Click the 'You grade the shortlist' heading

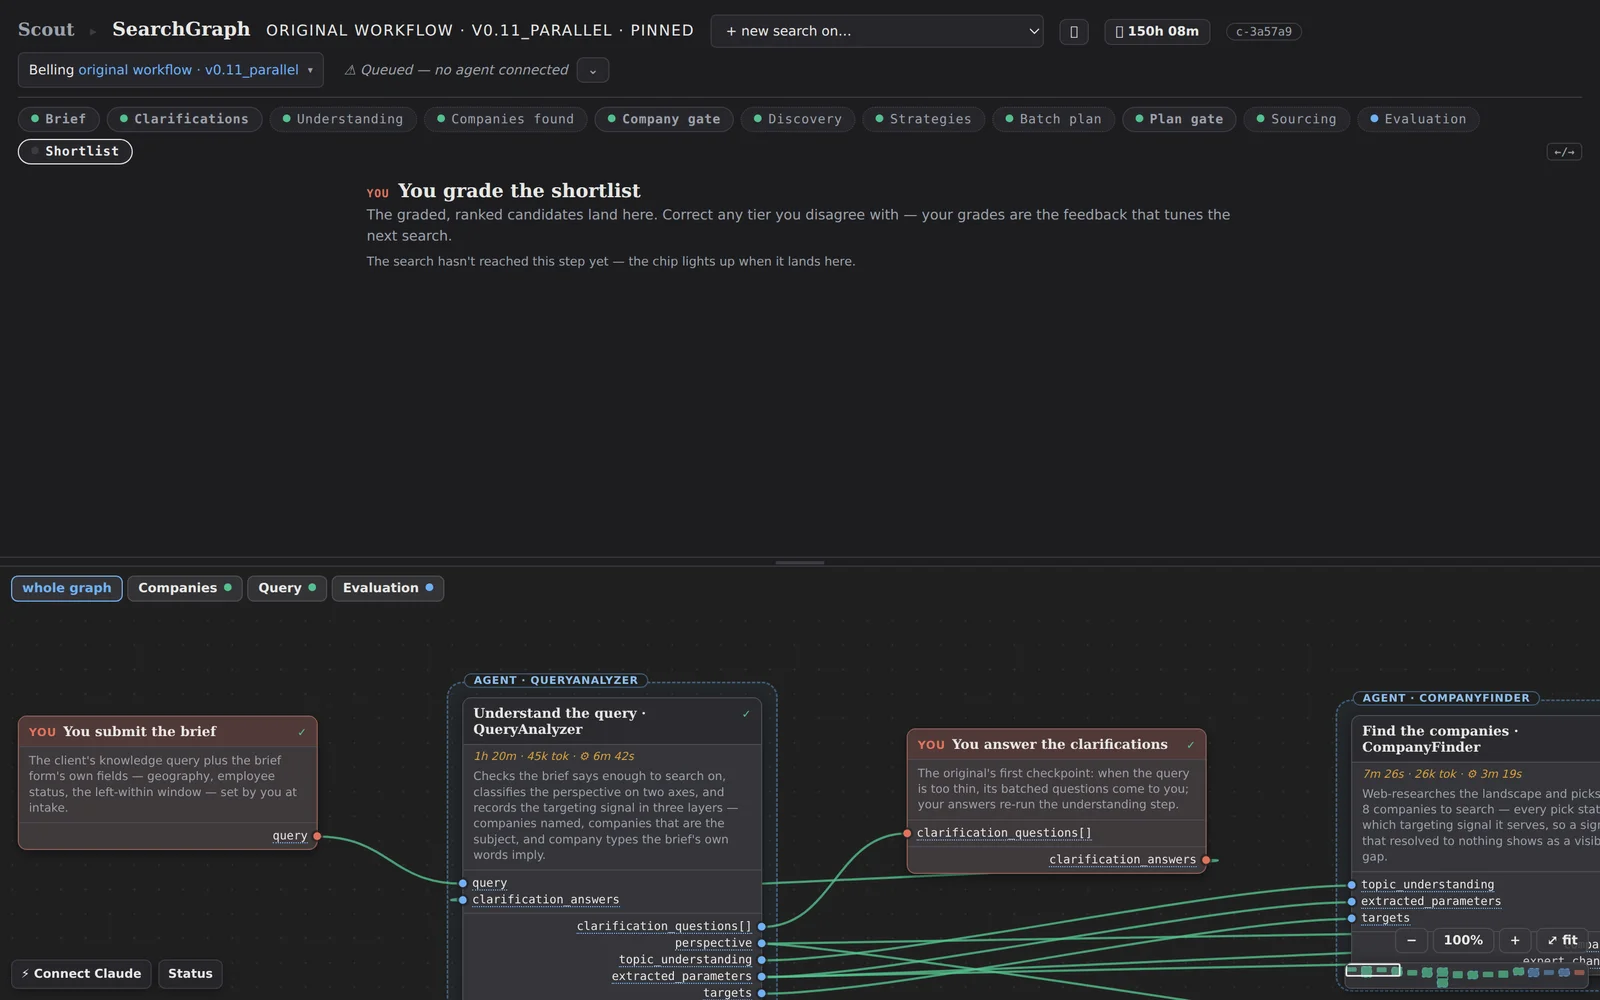click(x=519, y=191)
